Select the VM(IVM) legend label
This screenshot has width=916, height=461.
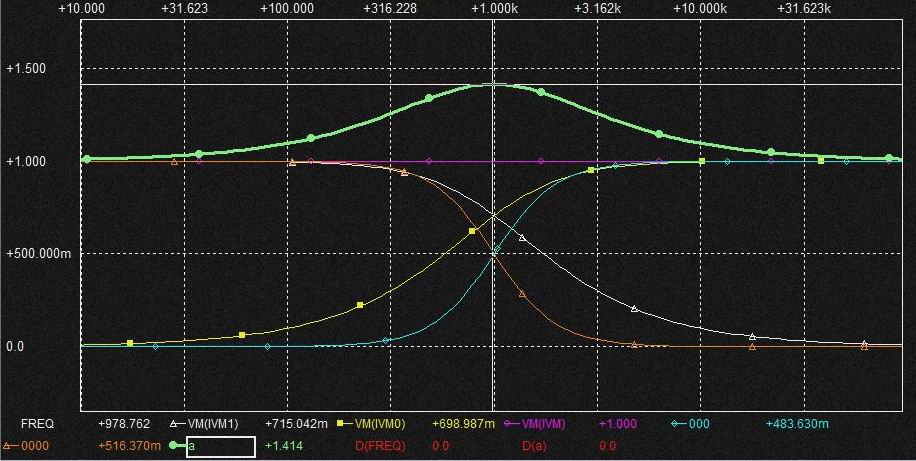(545, 424)
